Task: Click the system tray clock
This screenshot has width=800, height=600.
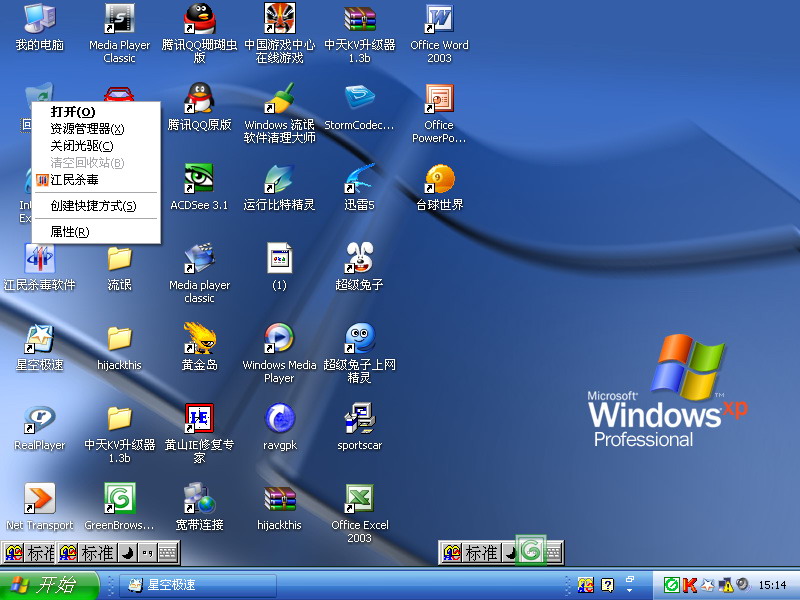Action: [772, 585]
